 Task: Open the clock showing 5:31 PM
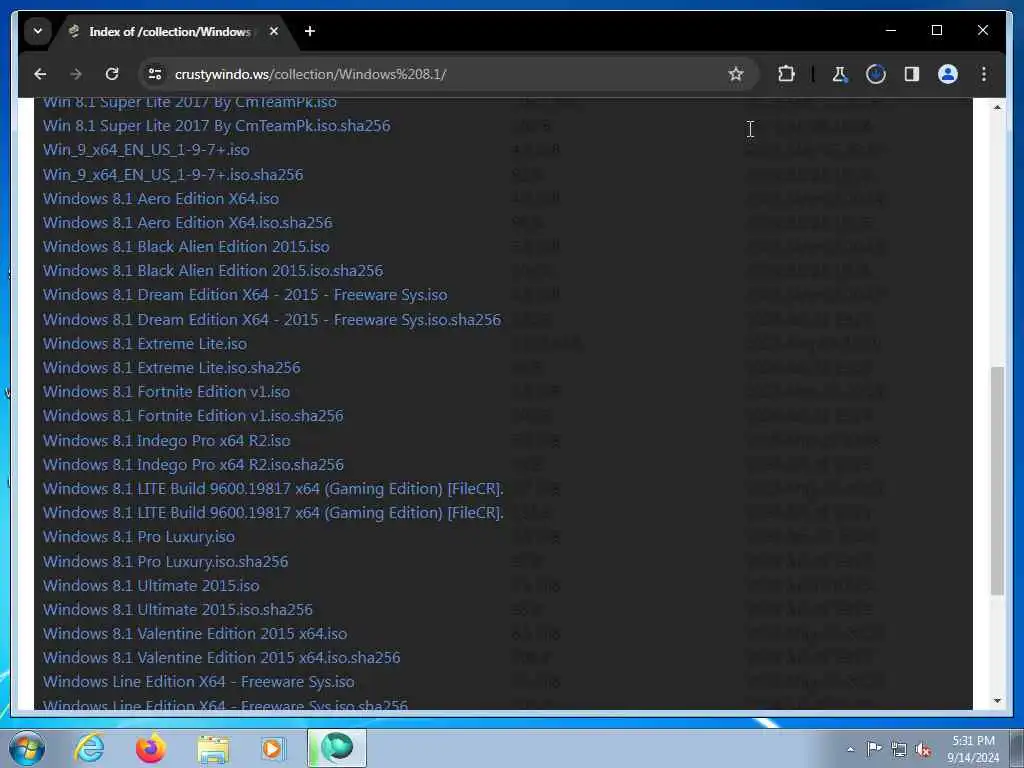(x=973, y=749)
